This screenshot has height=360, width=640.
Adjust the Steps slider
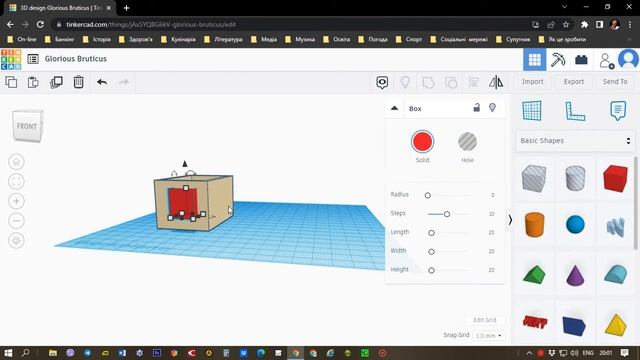[x=447, y=214]
